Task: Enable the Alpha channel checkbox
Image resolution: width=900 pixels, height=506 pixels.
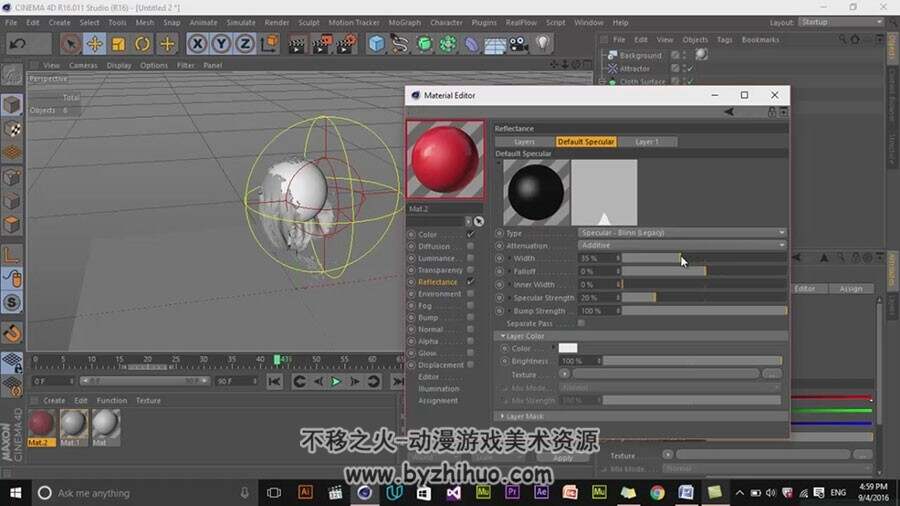Action: [x=471, y=341]
